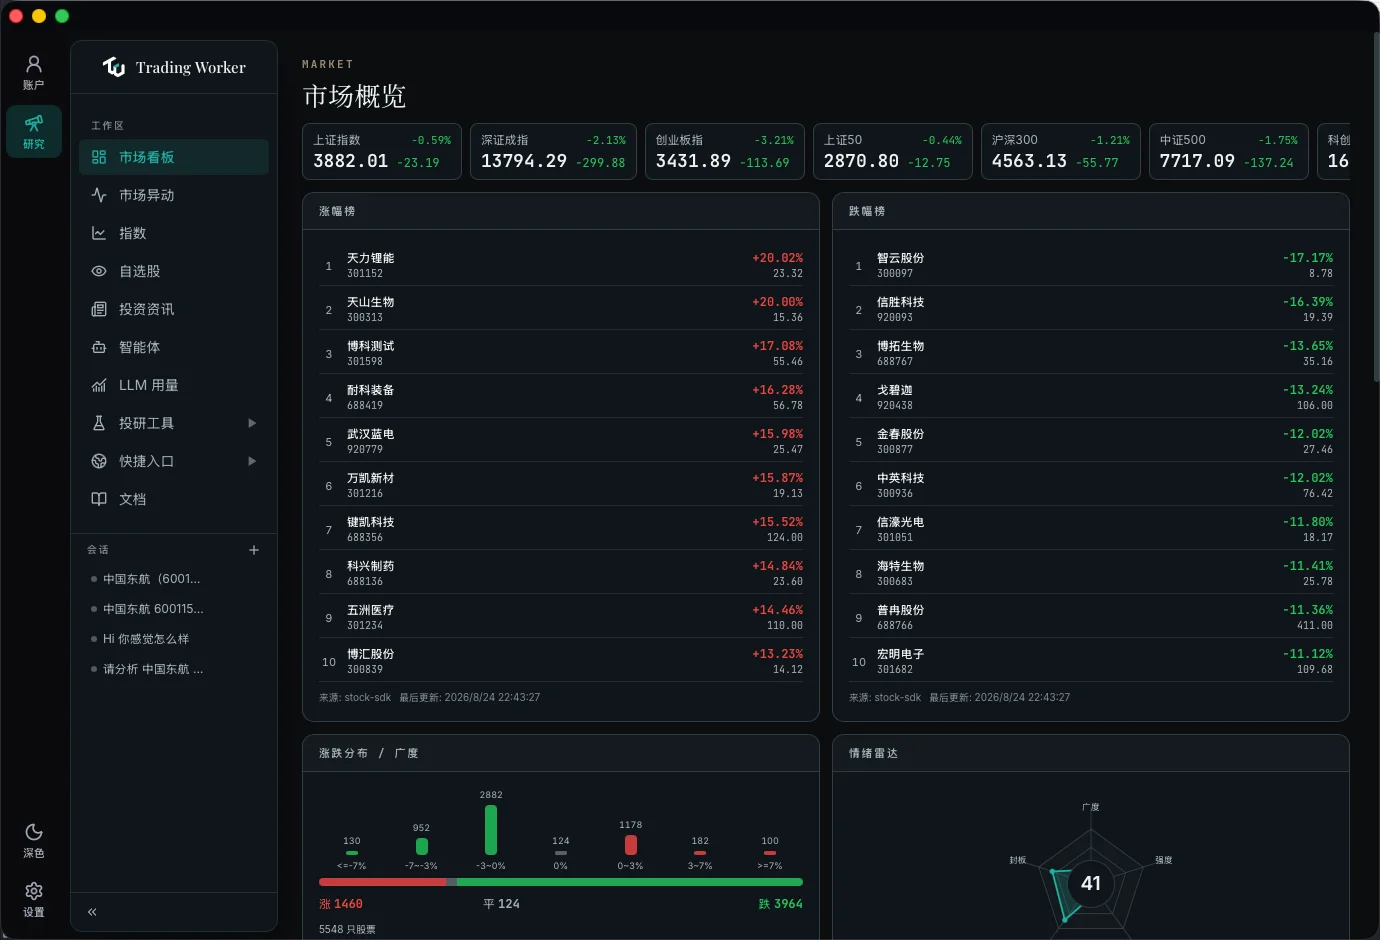Open the 自选股 menu item

tap(174, 271)
